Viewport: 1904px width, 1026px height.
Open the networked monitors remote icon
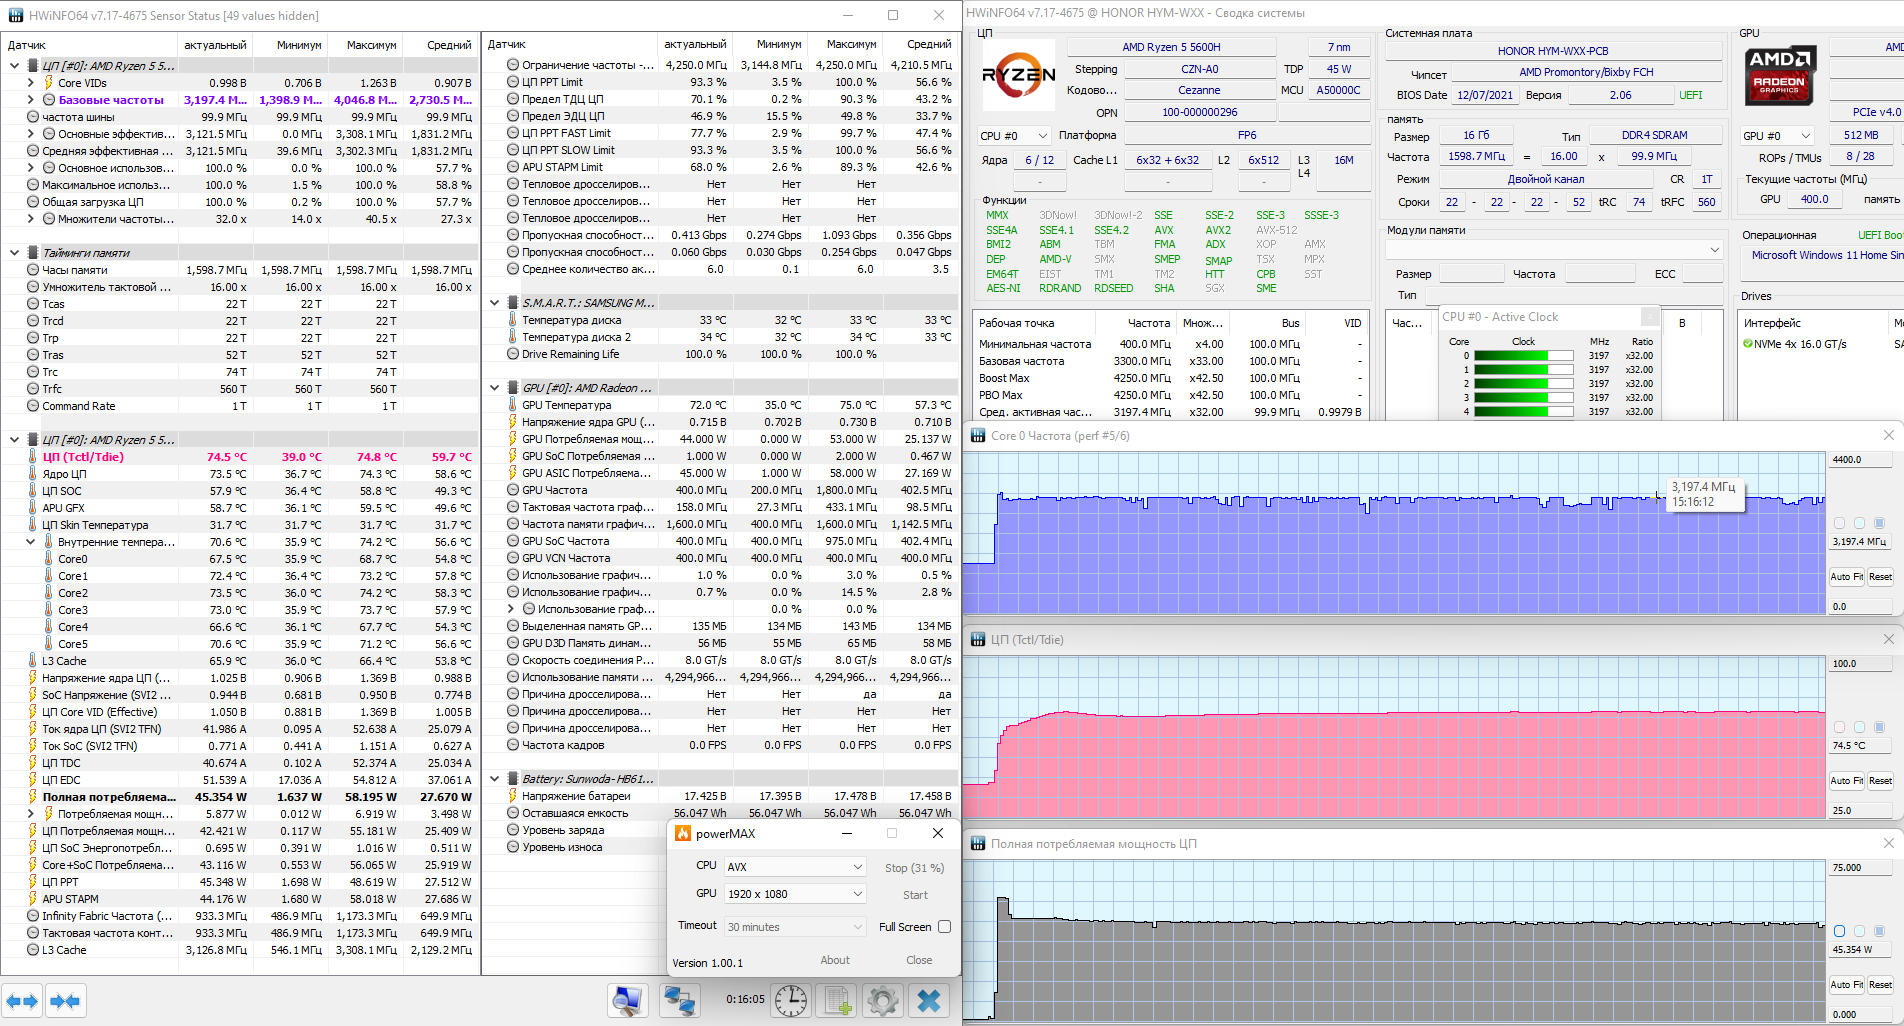point(680,1001)
